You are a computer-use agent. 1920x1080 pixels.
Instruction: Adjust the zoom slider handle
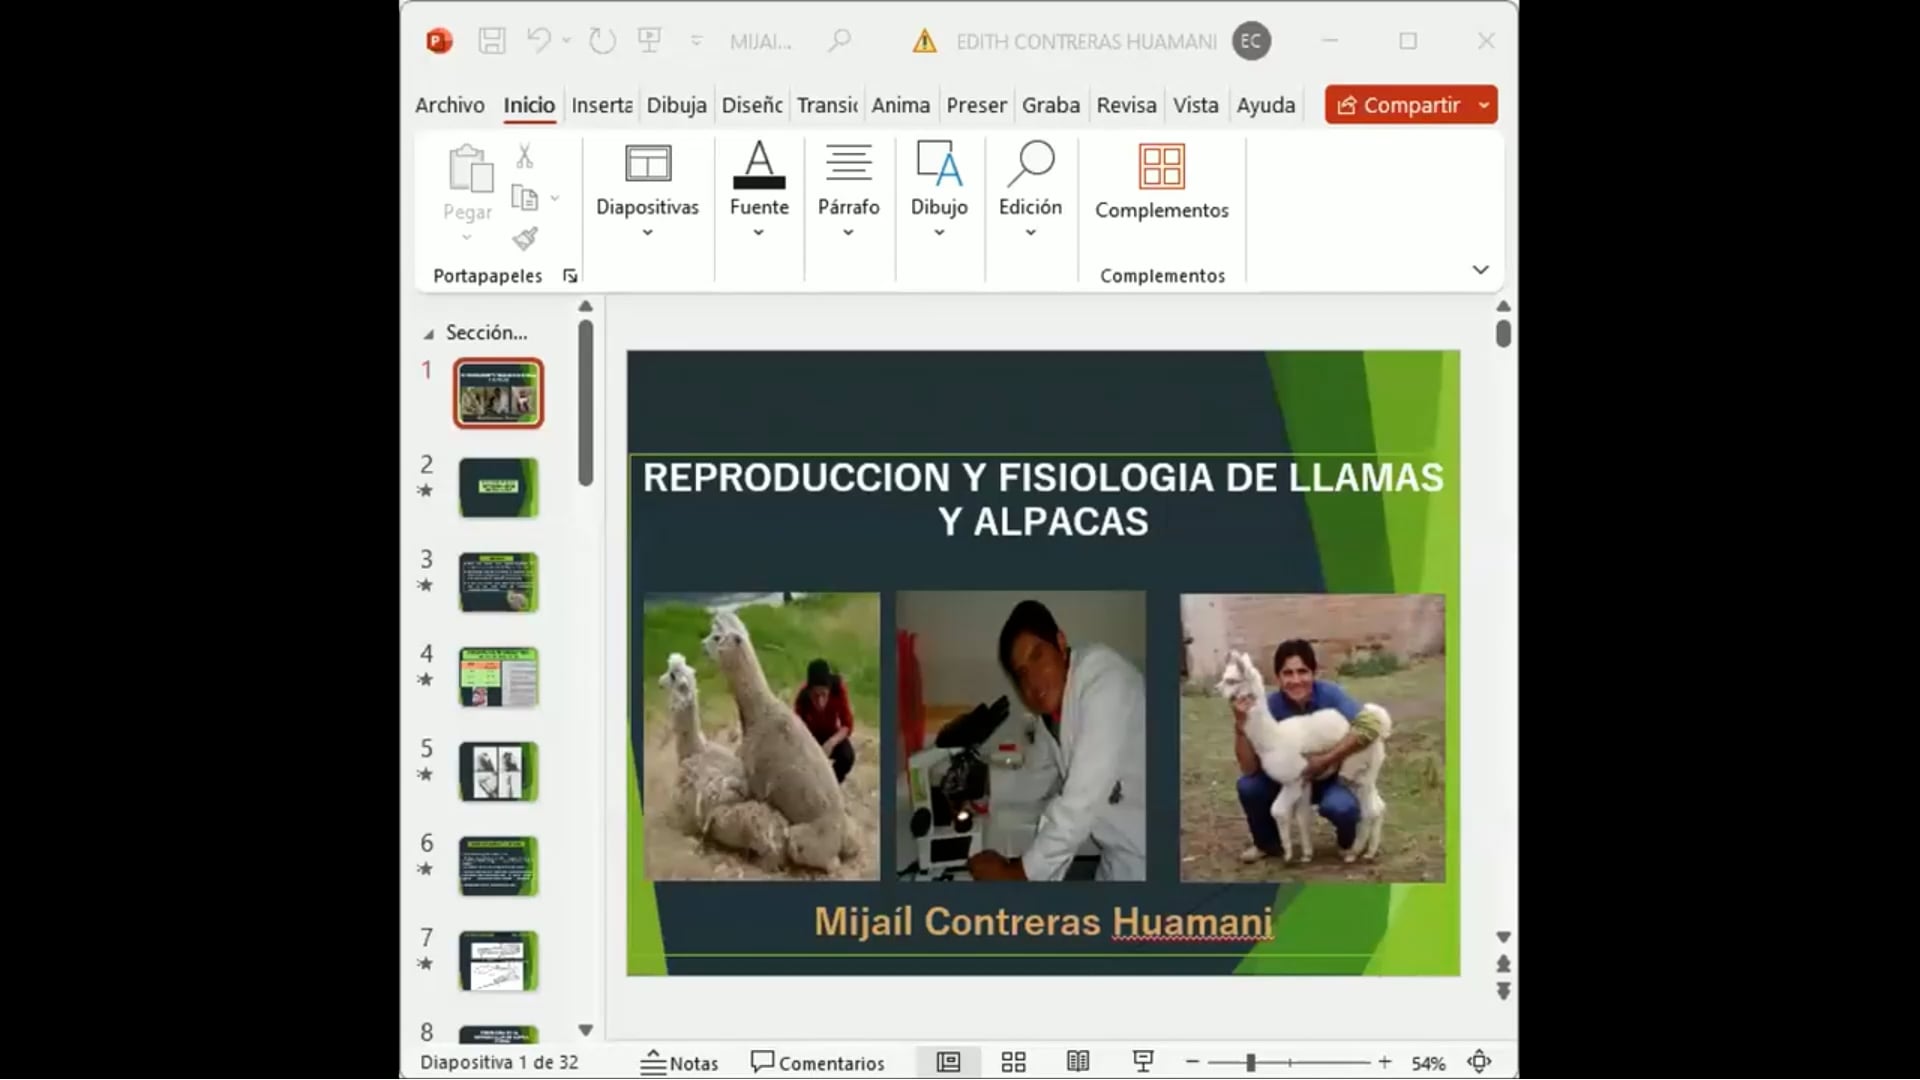point(1250,1062)
